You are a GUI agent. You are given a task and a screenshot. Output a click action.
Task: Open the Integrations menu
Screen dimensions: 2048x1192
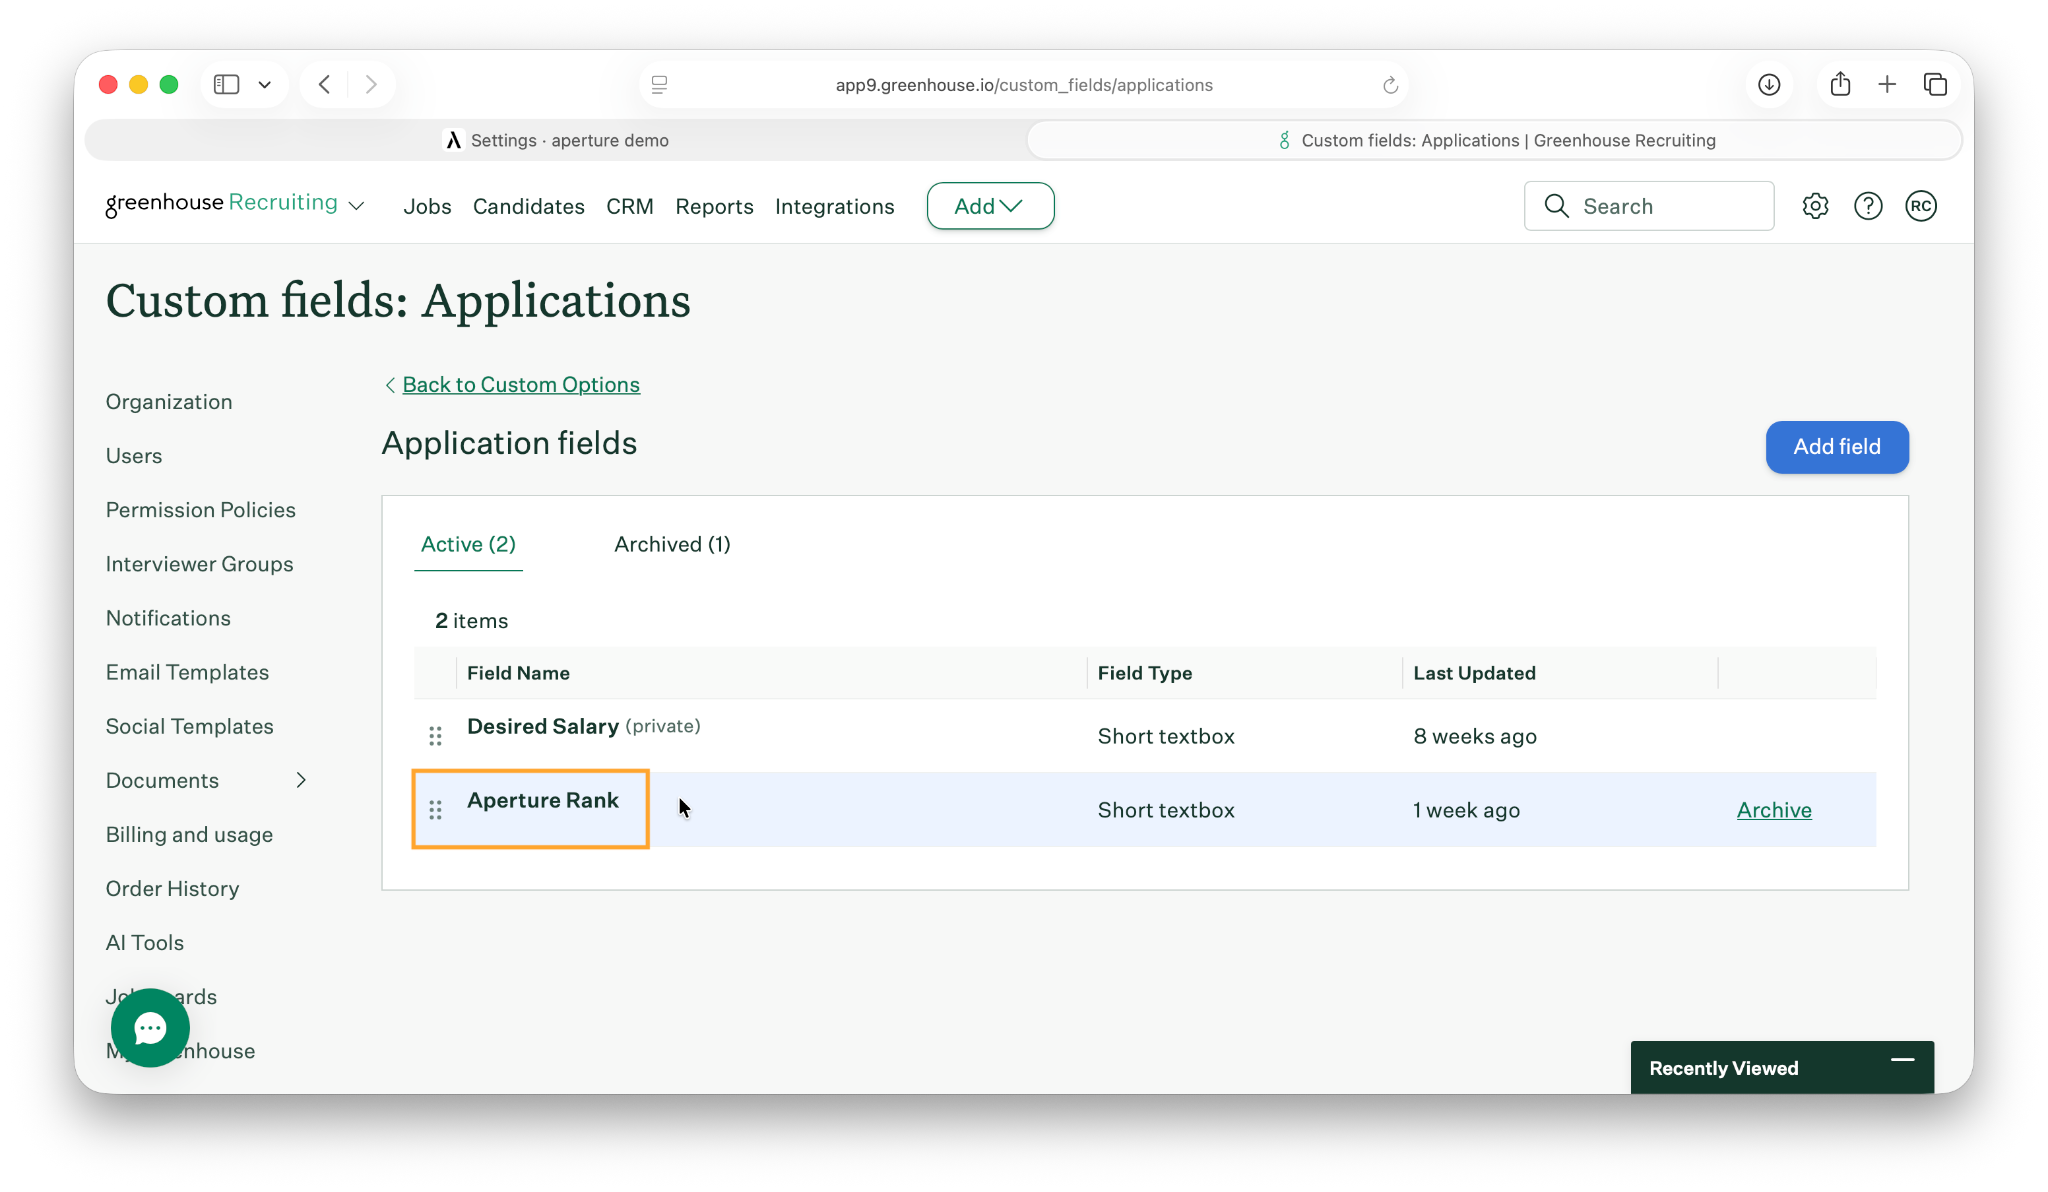pyautogui.click(x=834, y=207)
